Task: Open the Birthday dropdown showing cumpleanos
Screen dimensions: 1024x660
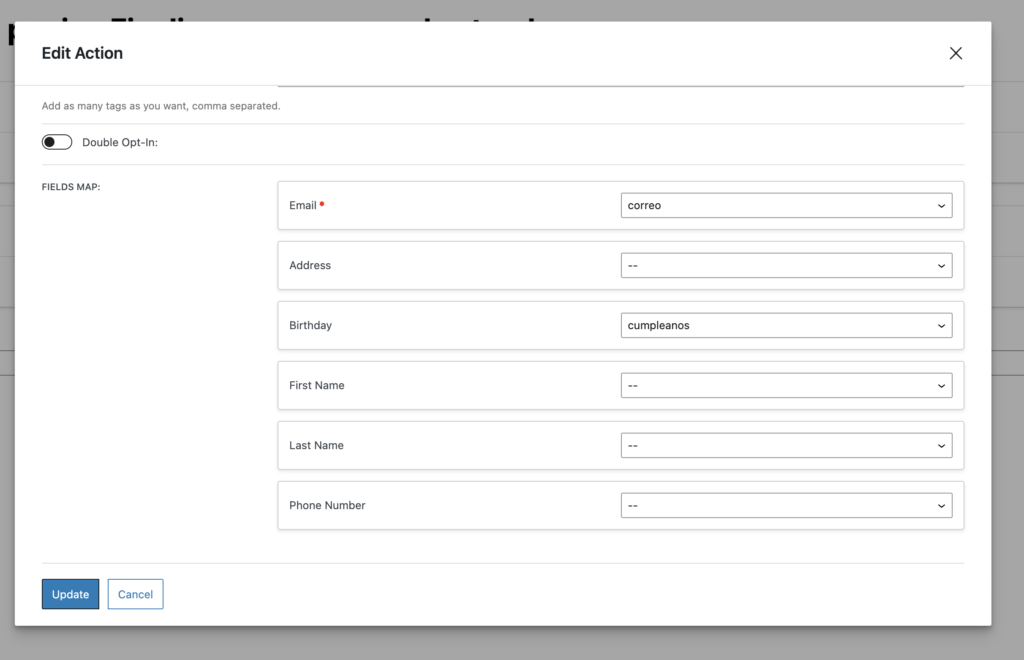Action: (786, 325)
